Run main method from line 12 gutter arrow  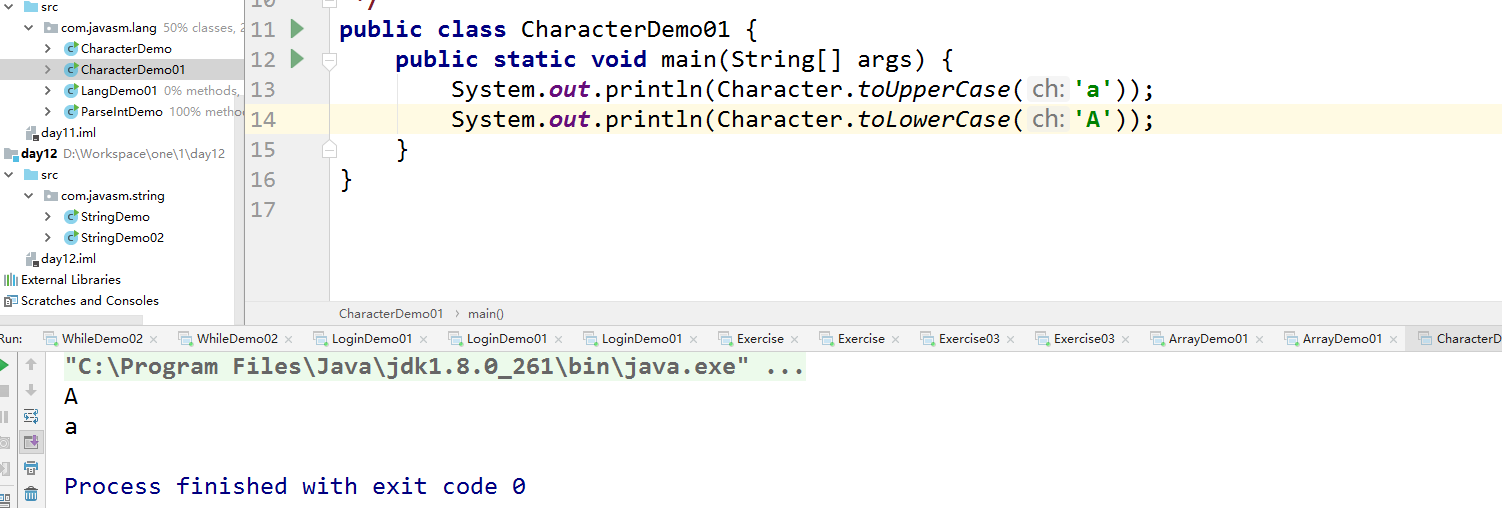click(x=297, y=59)
